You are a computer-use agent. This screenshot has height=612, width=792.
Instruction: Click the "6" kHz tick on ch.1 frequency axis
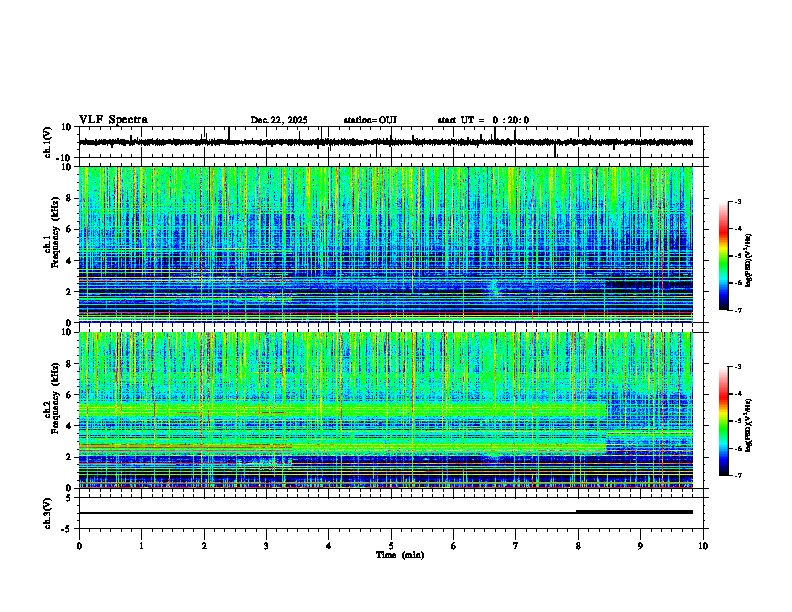(x=69, y=229)
